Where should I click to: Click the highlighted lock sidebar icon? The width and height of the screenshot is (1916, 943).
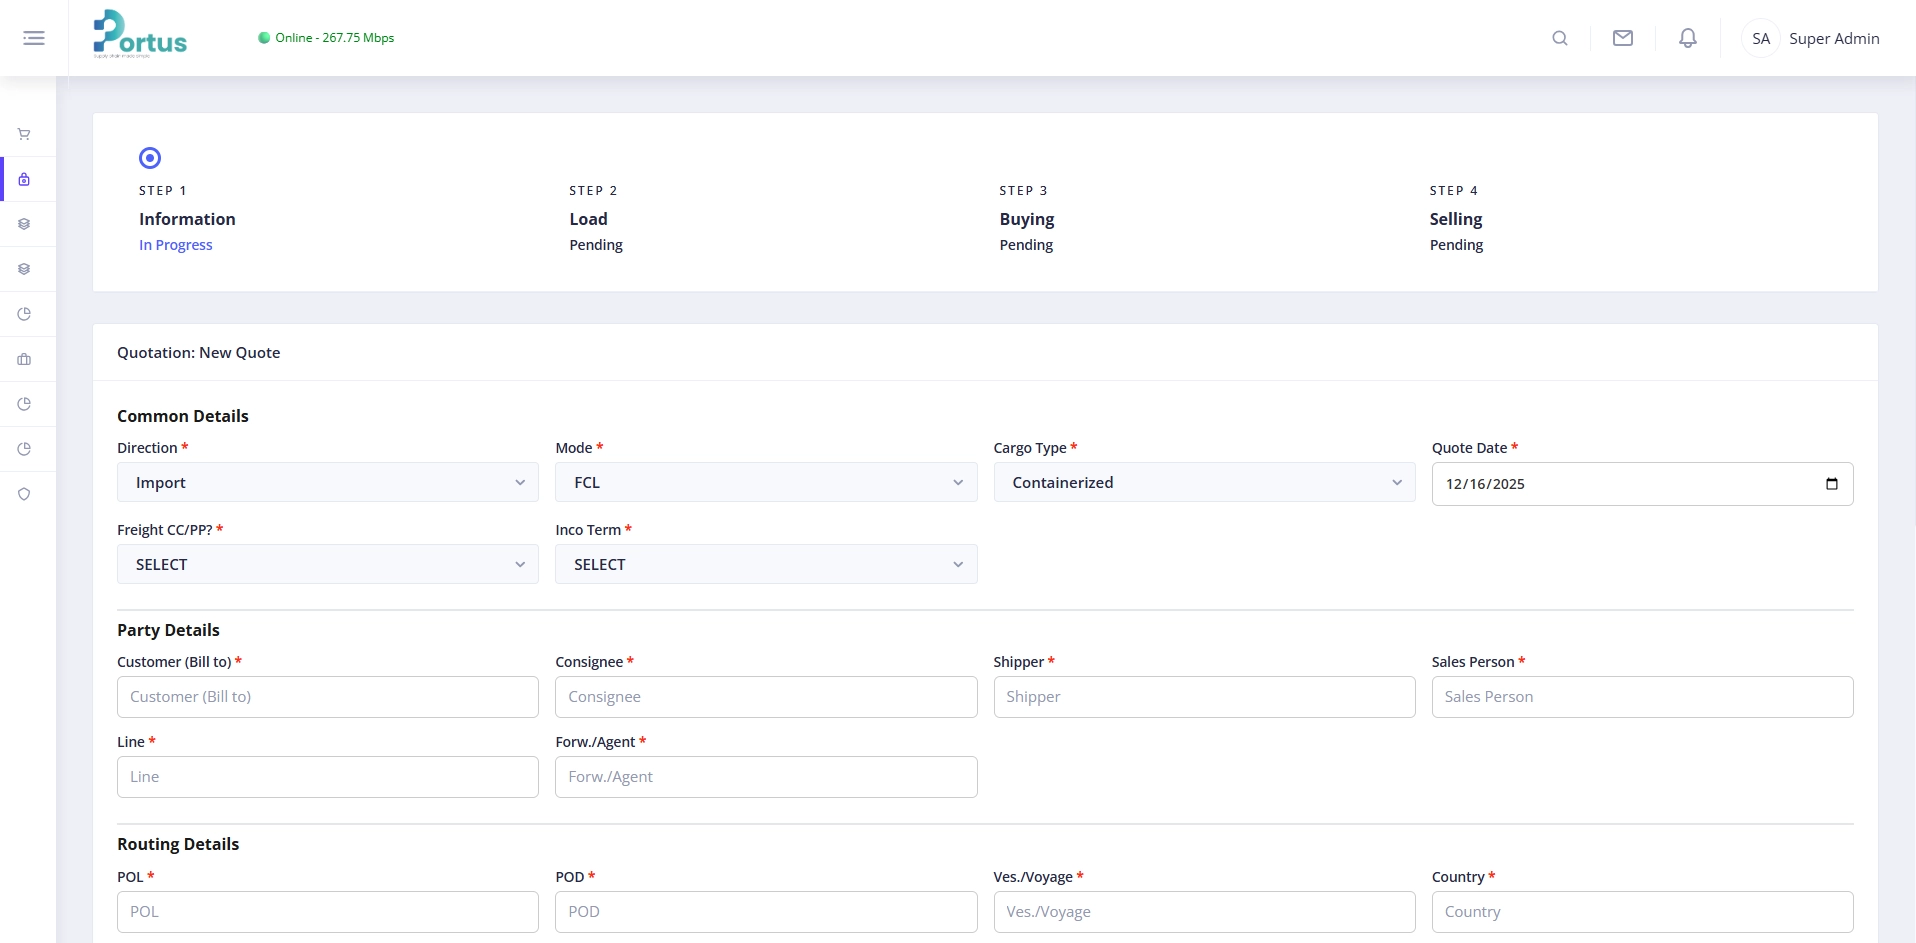tap(24, 180)
